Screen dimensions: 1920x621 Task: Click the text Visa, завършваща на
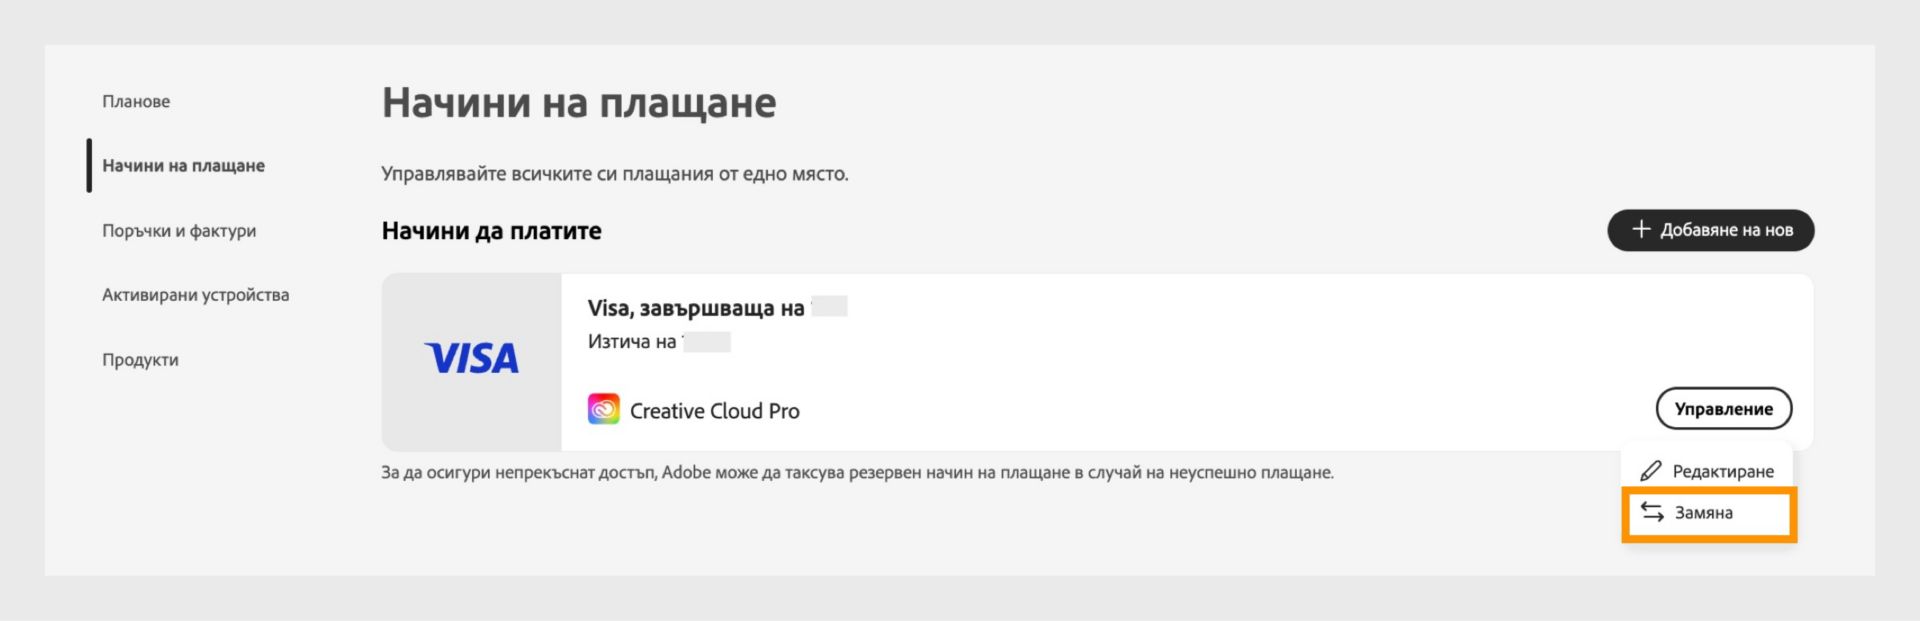pos(696,308)
